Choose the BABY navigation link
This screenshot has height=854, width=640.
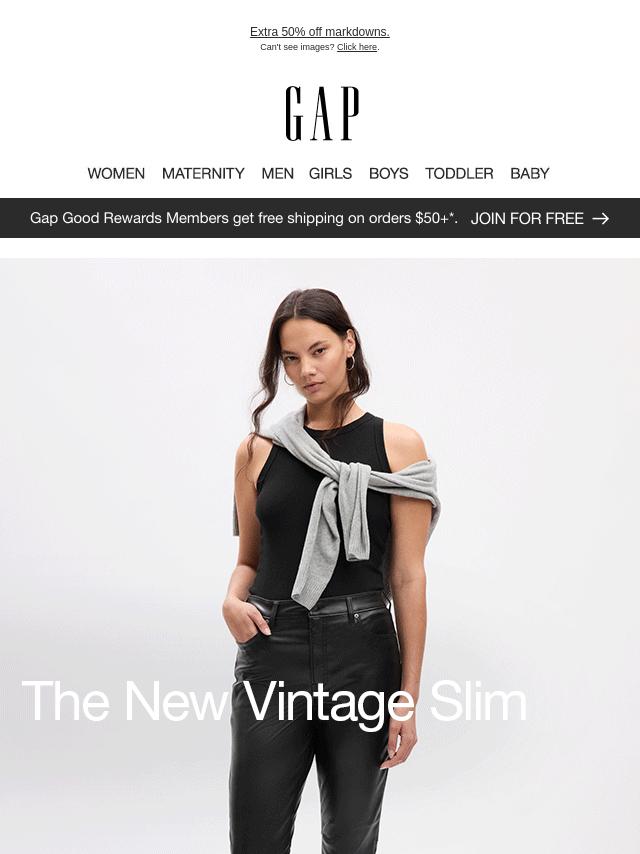point(529,173)
